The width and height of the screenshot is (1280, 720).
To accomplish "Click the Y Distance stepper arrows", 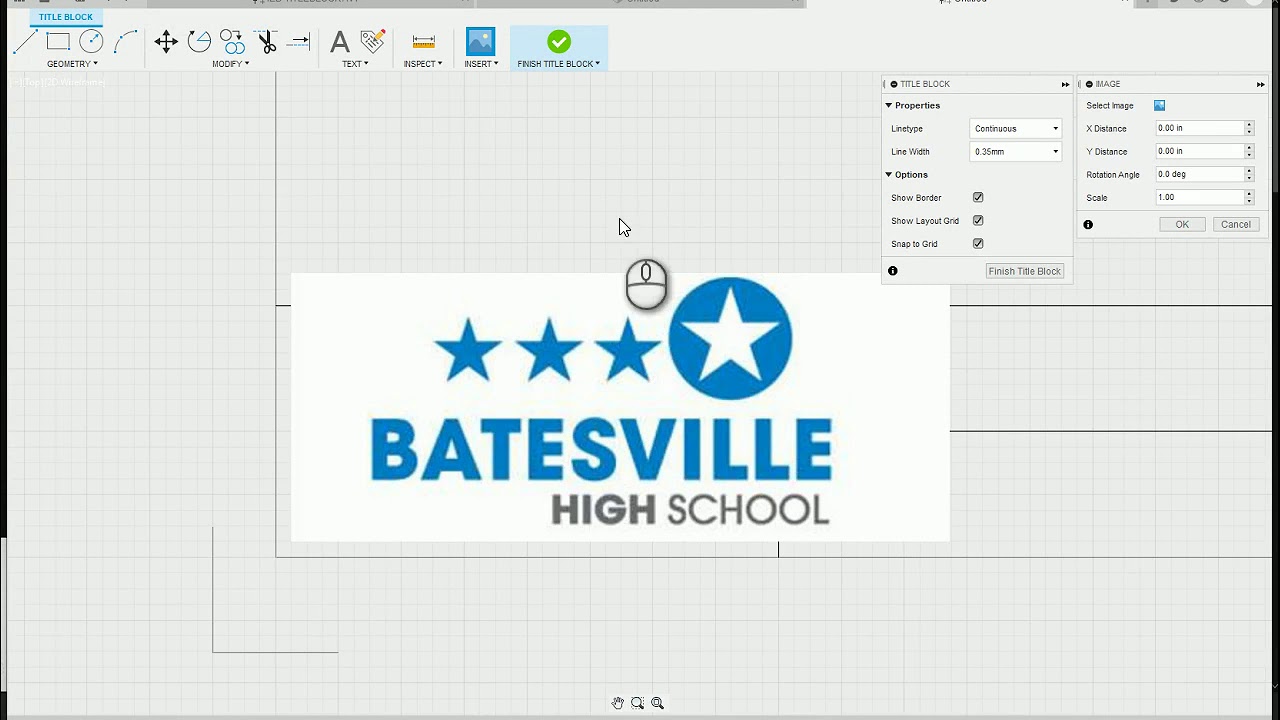I will tap(1249, 151).
